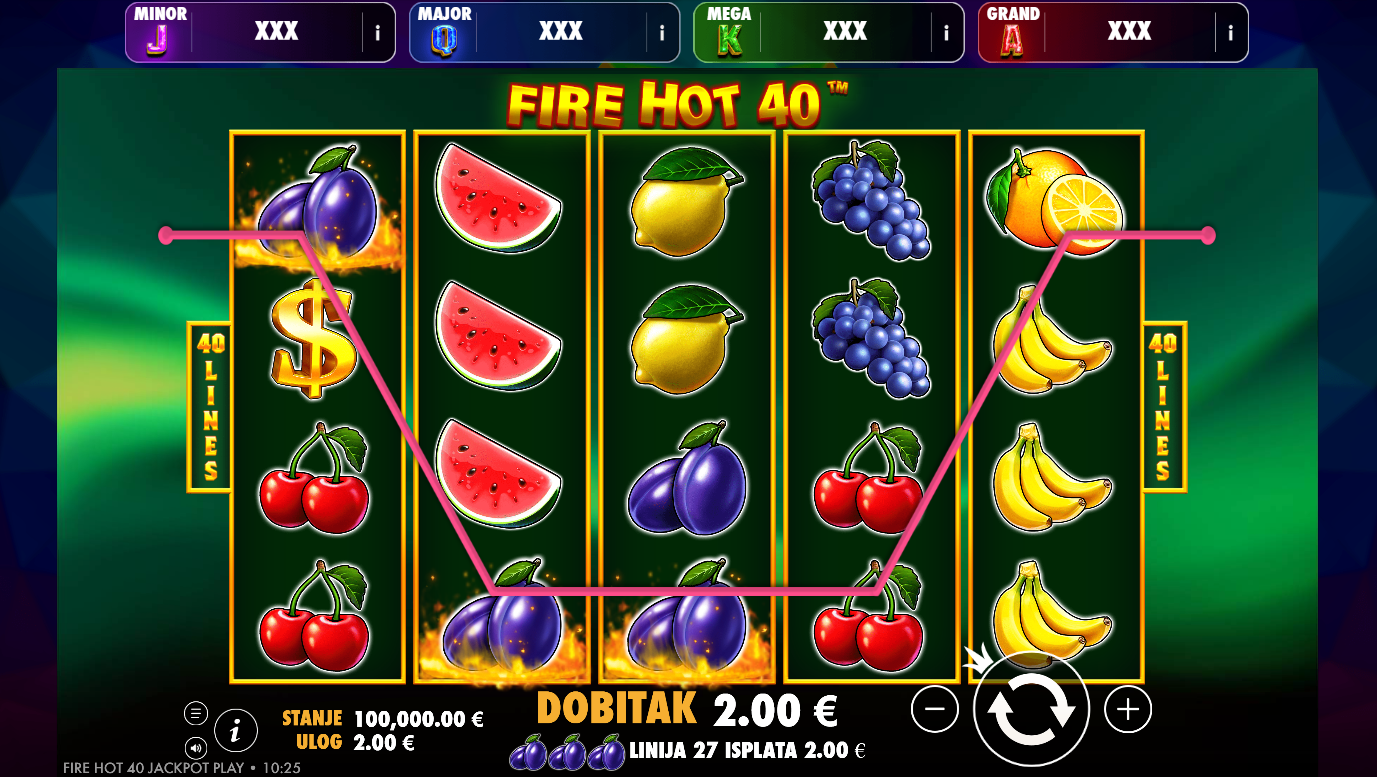Image resolution: width=1377 pixels, height=777 pixels.
Task: Spin the reels with the circular arrows button
Action: (1031, 709)
